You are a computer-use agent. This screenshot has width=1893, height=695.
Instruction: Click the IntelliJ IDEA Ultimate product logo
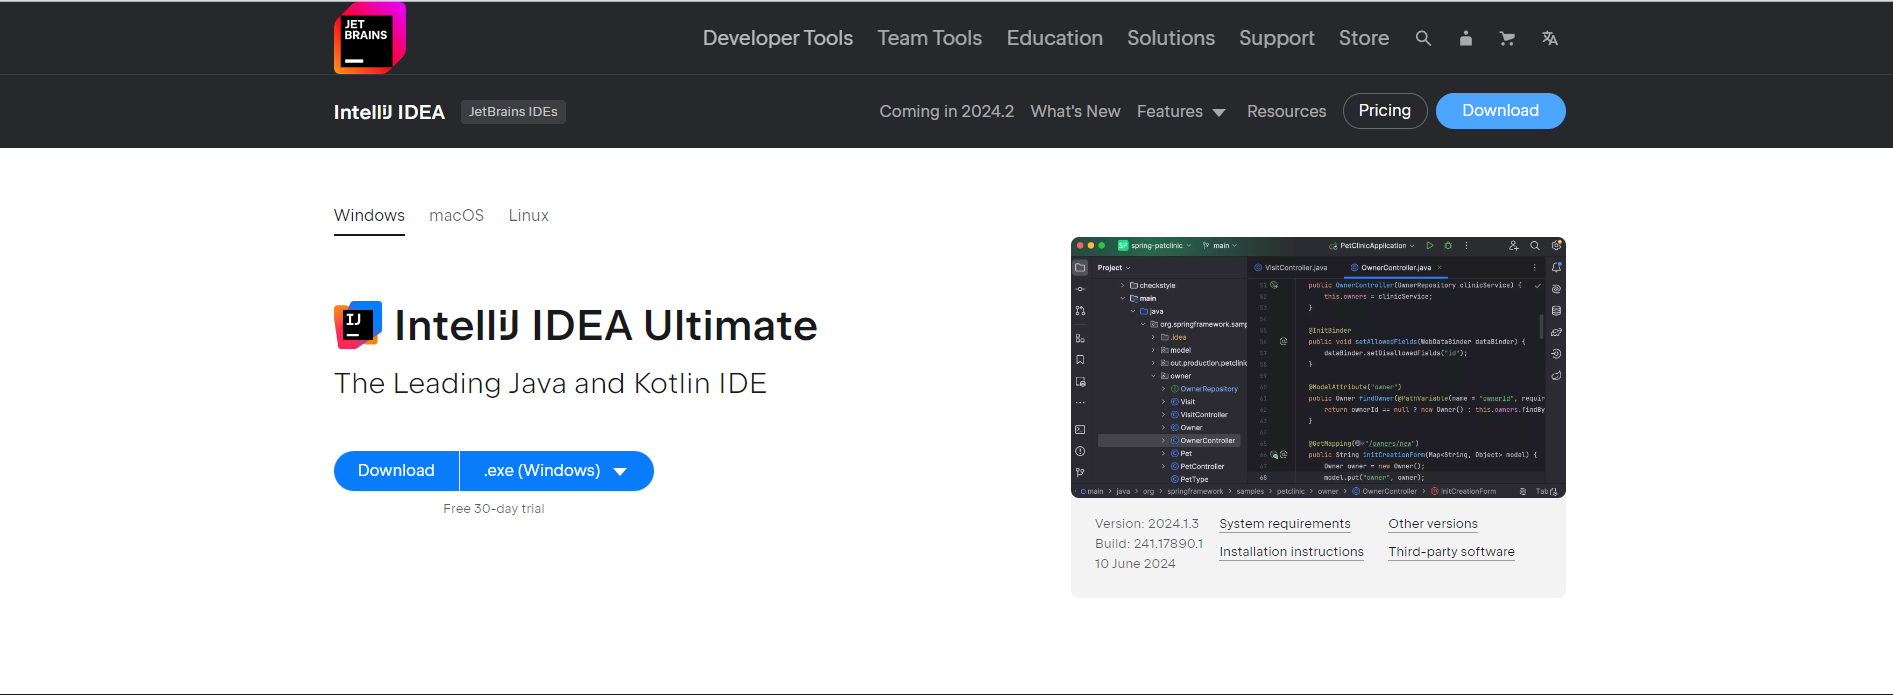click(x=358, y=325)
